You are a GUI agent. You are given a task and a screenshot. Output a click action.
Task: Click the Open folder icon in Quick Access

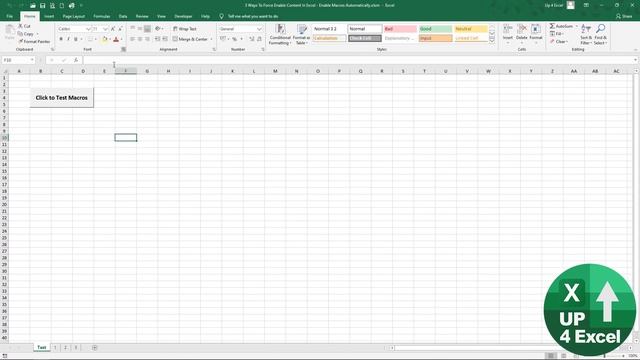coord(33,6)
